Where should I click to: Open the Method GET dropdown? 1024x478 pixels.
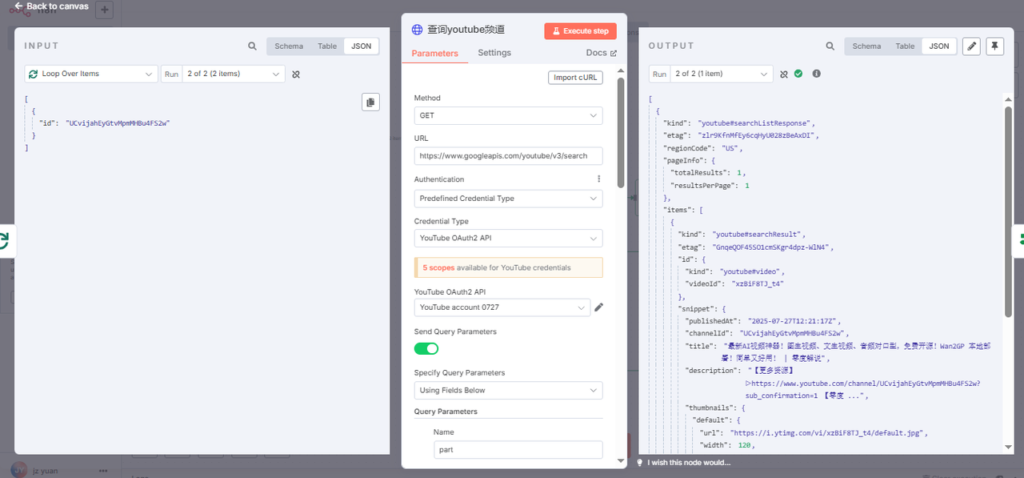(x=508, y=116)
